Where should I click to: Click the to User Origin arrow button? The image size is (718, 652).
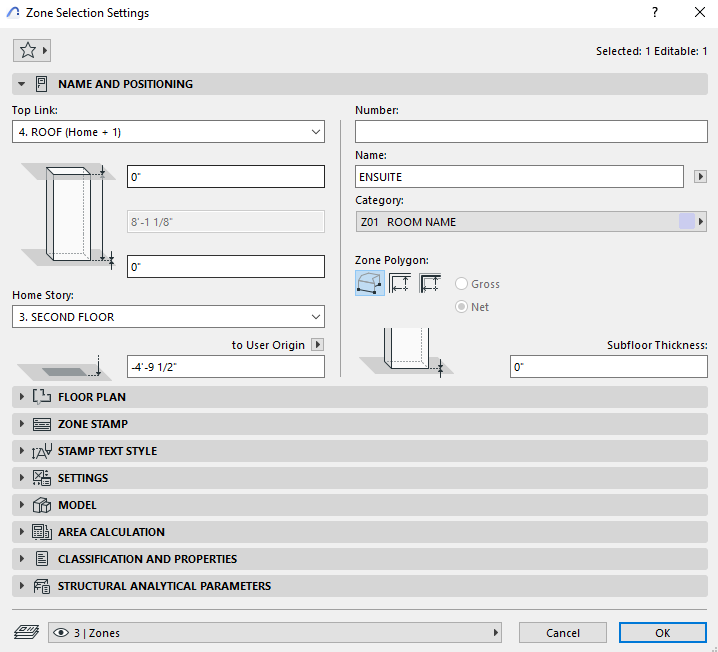(318, 345)
